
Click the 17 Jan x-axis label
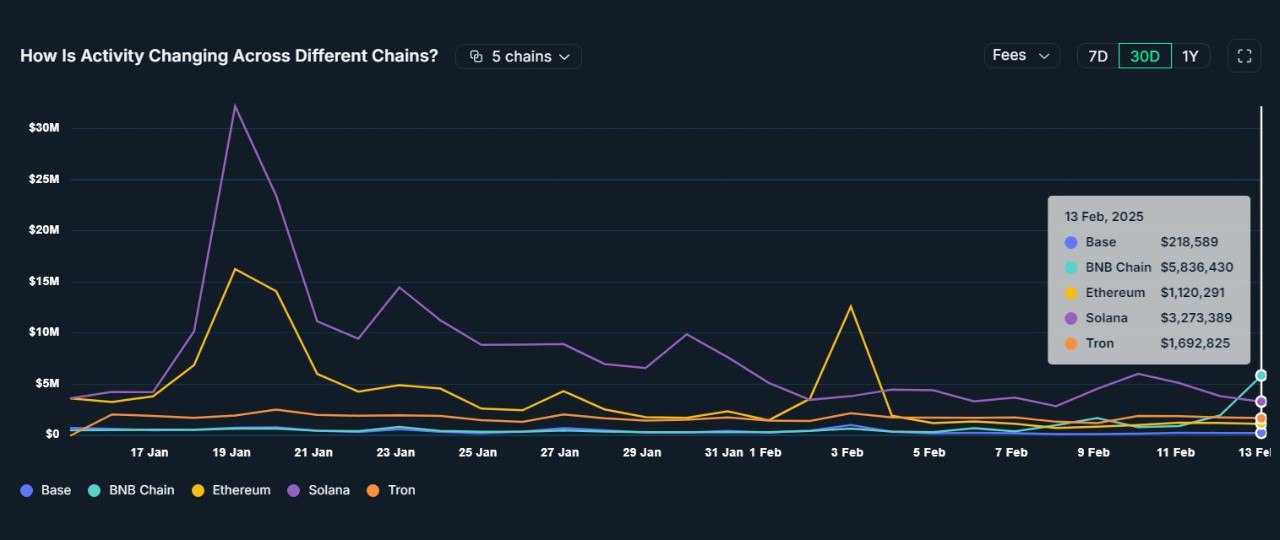pyautogui.click(x=149, y=453)
